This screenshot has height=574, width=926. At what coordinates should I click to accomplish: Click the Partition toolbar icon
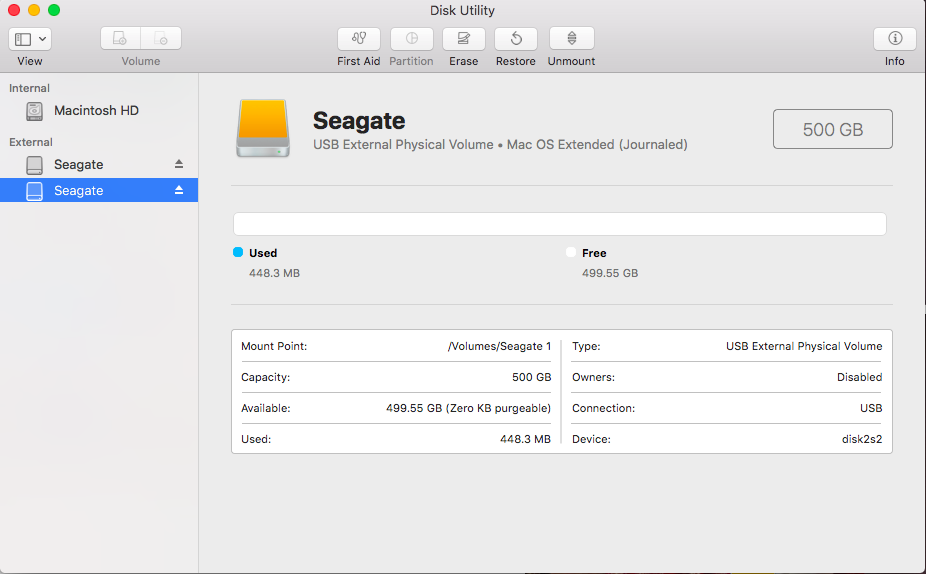tap(412, 38)
